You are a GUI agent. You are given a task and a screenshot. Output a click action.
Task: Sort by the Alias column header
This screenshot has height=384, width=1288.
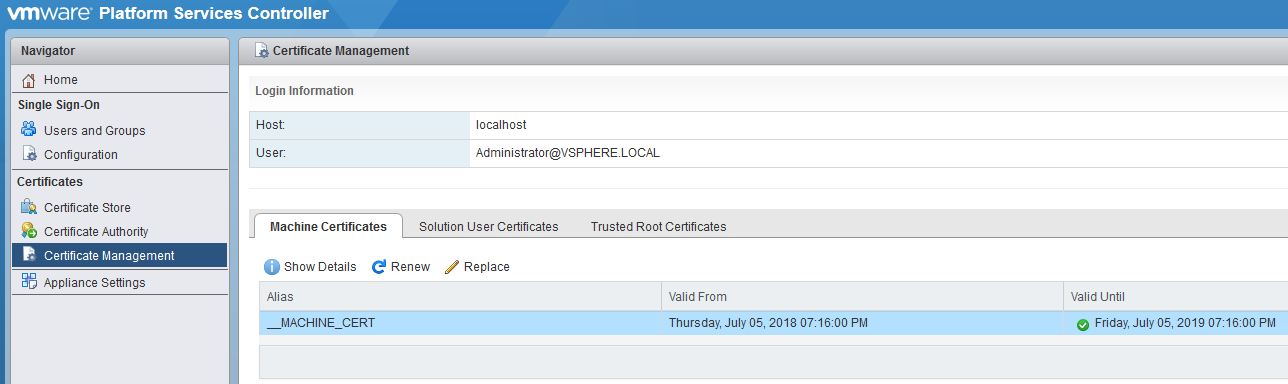pos(460,296)
